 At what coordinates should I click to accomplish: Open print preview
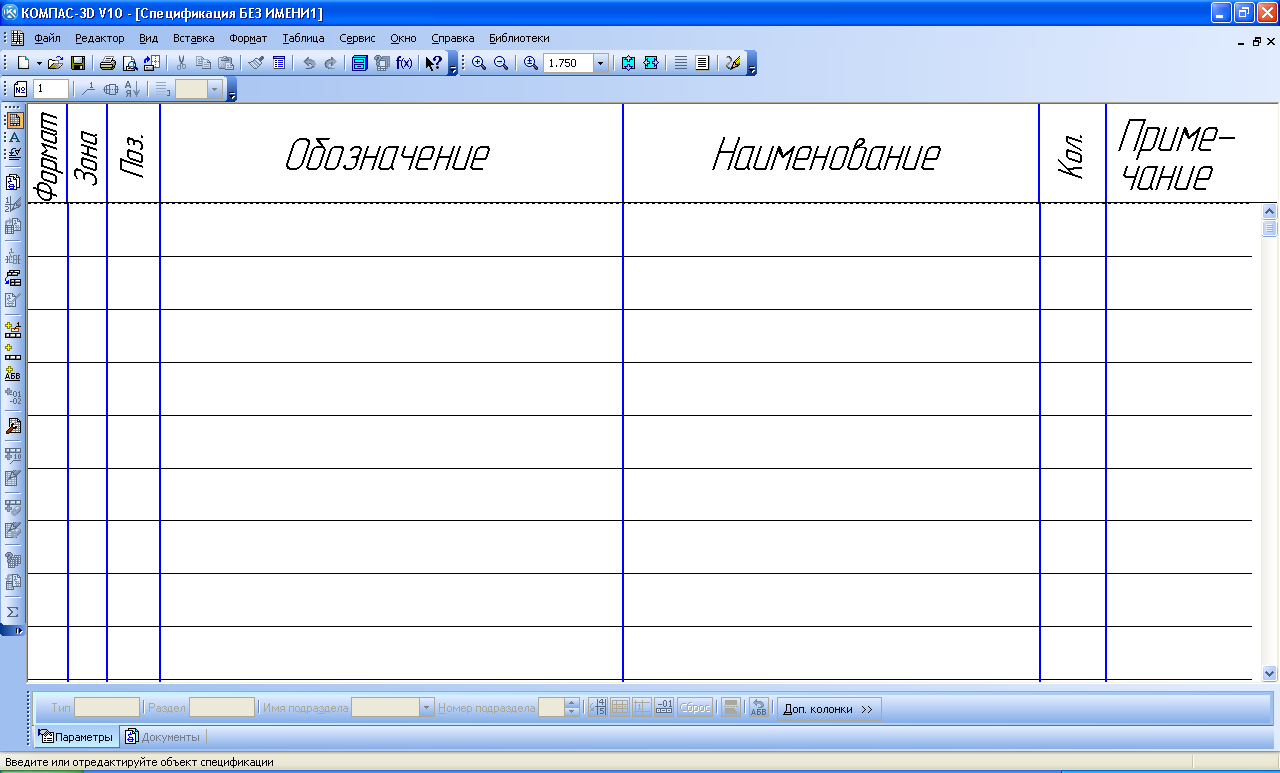point(129,63)
